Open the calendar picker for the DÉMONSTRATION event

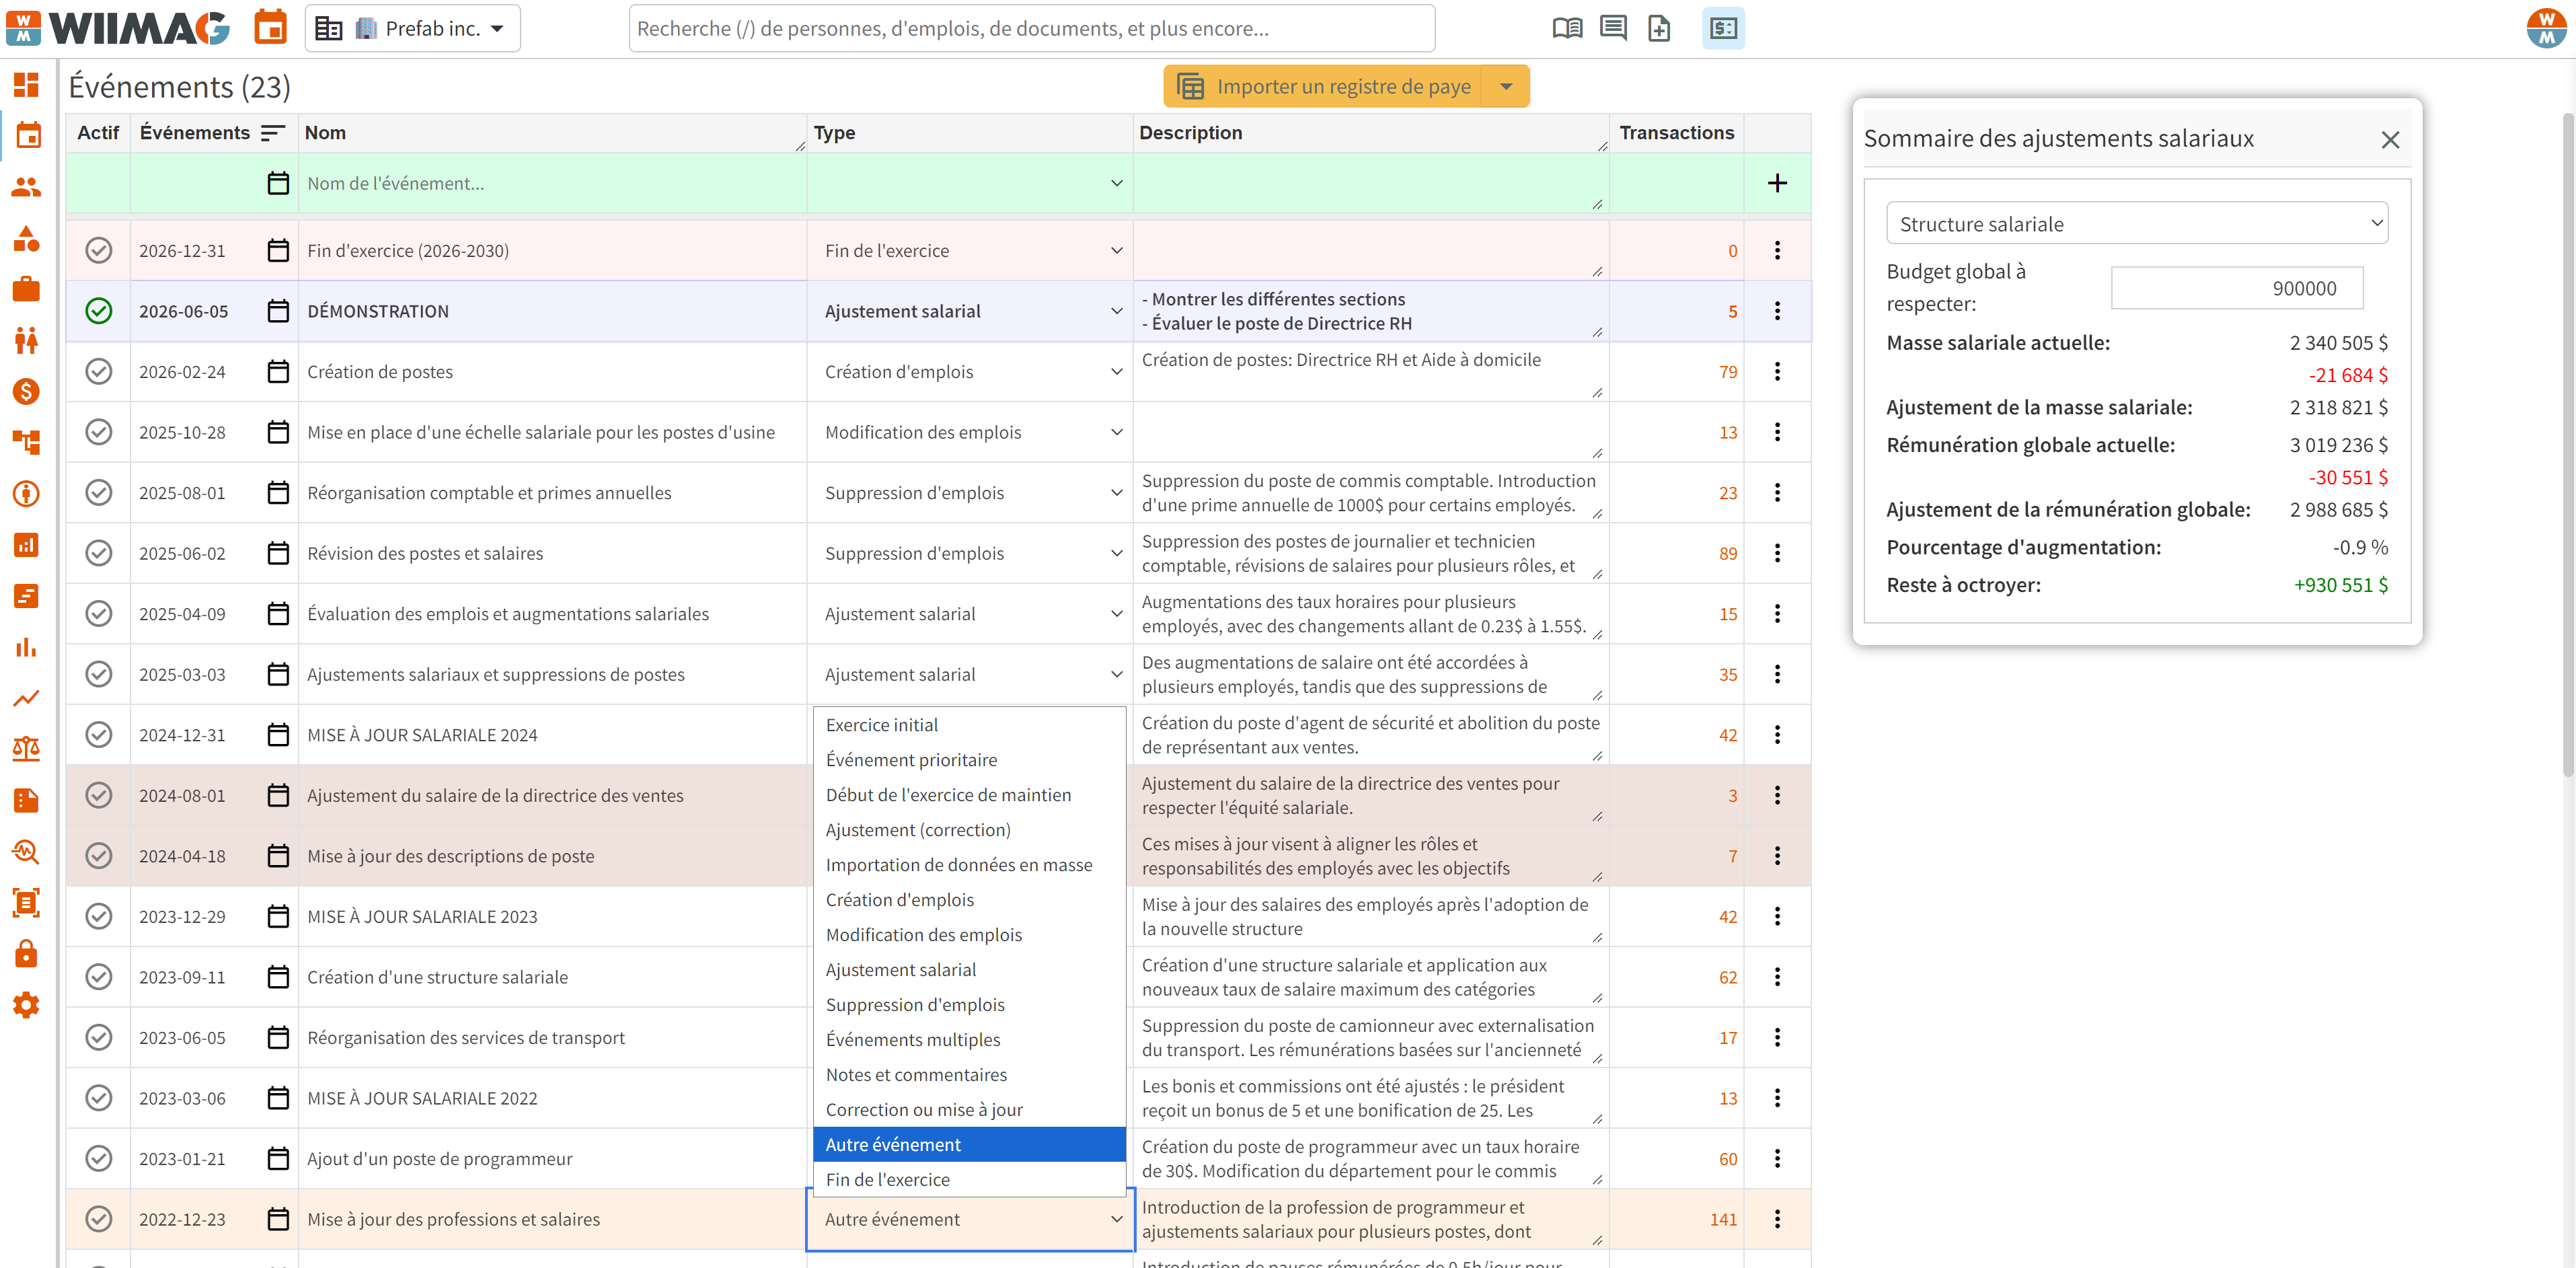click(278, 311)
